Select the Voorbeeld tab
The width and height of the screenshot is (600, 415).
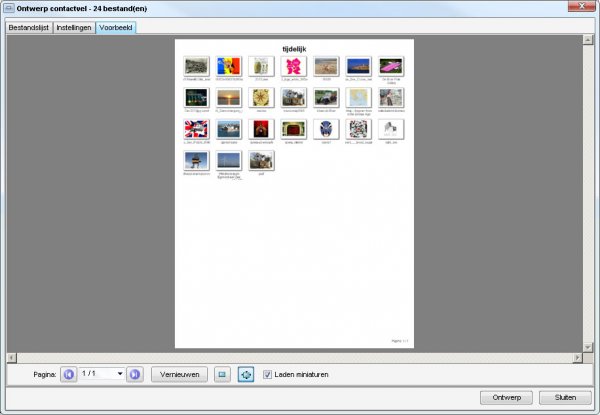tap(116, 27)
